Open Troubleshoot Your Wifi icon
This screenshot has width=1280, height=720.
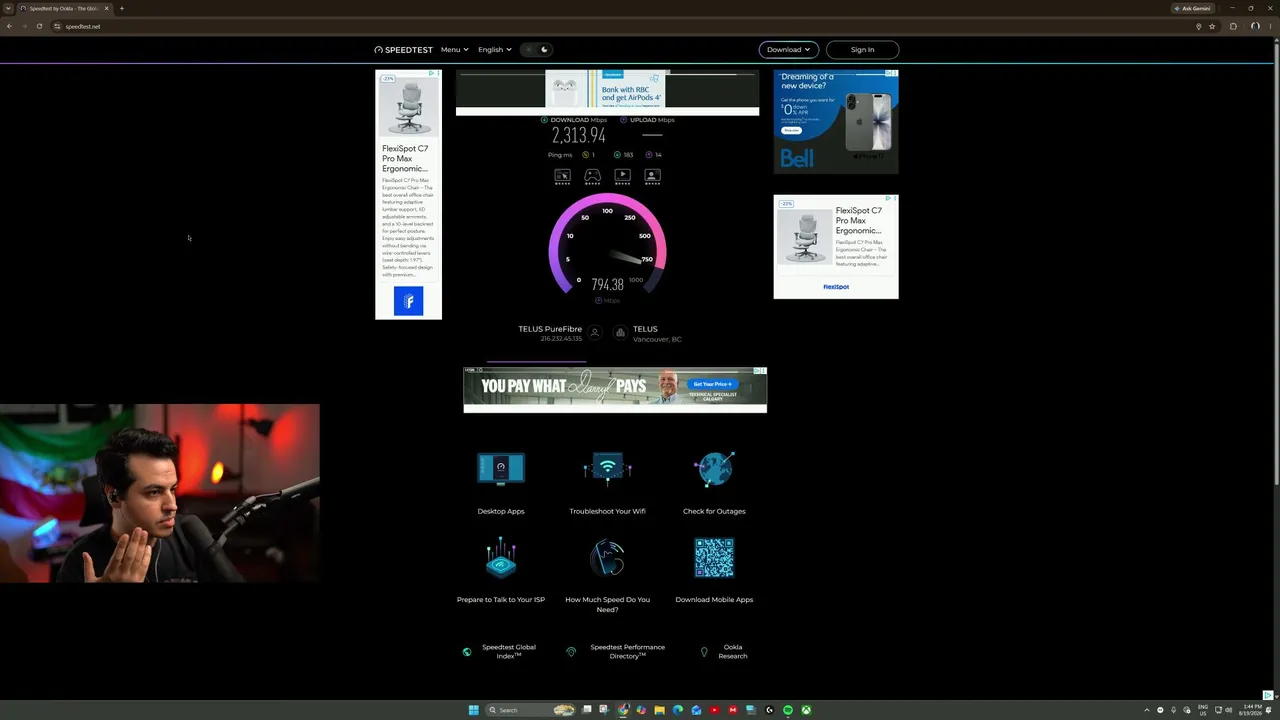(x=607, y=468)
